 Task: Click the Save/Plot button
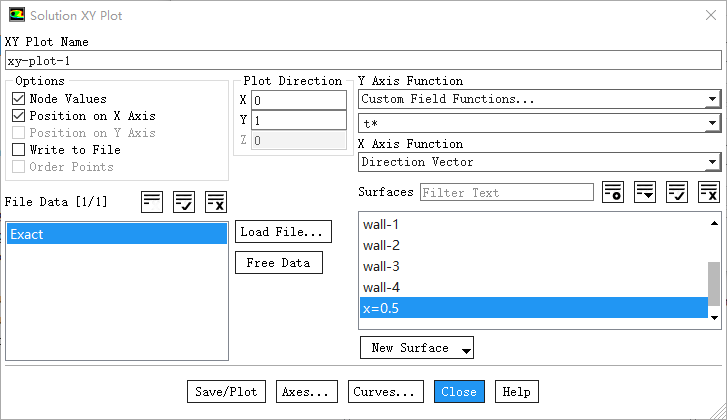pos(227,391)
